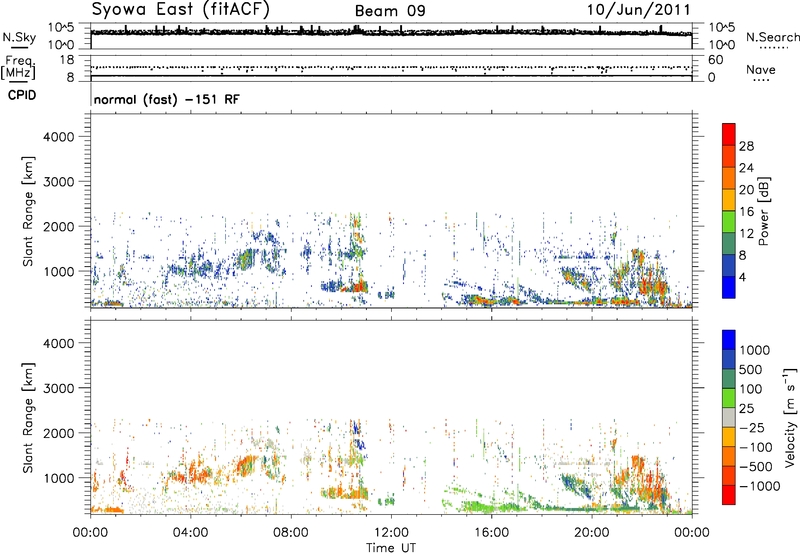Click the 'CPID' row label

pos(22,95)
